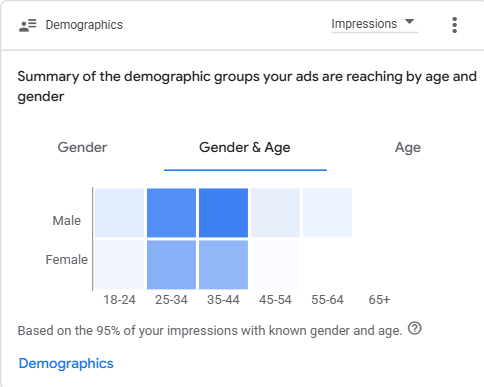Click the Male 35-44 heatmap cell

pyautogui.click(x=223, y=213)
